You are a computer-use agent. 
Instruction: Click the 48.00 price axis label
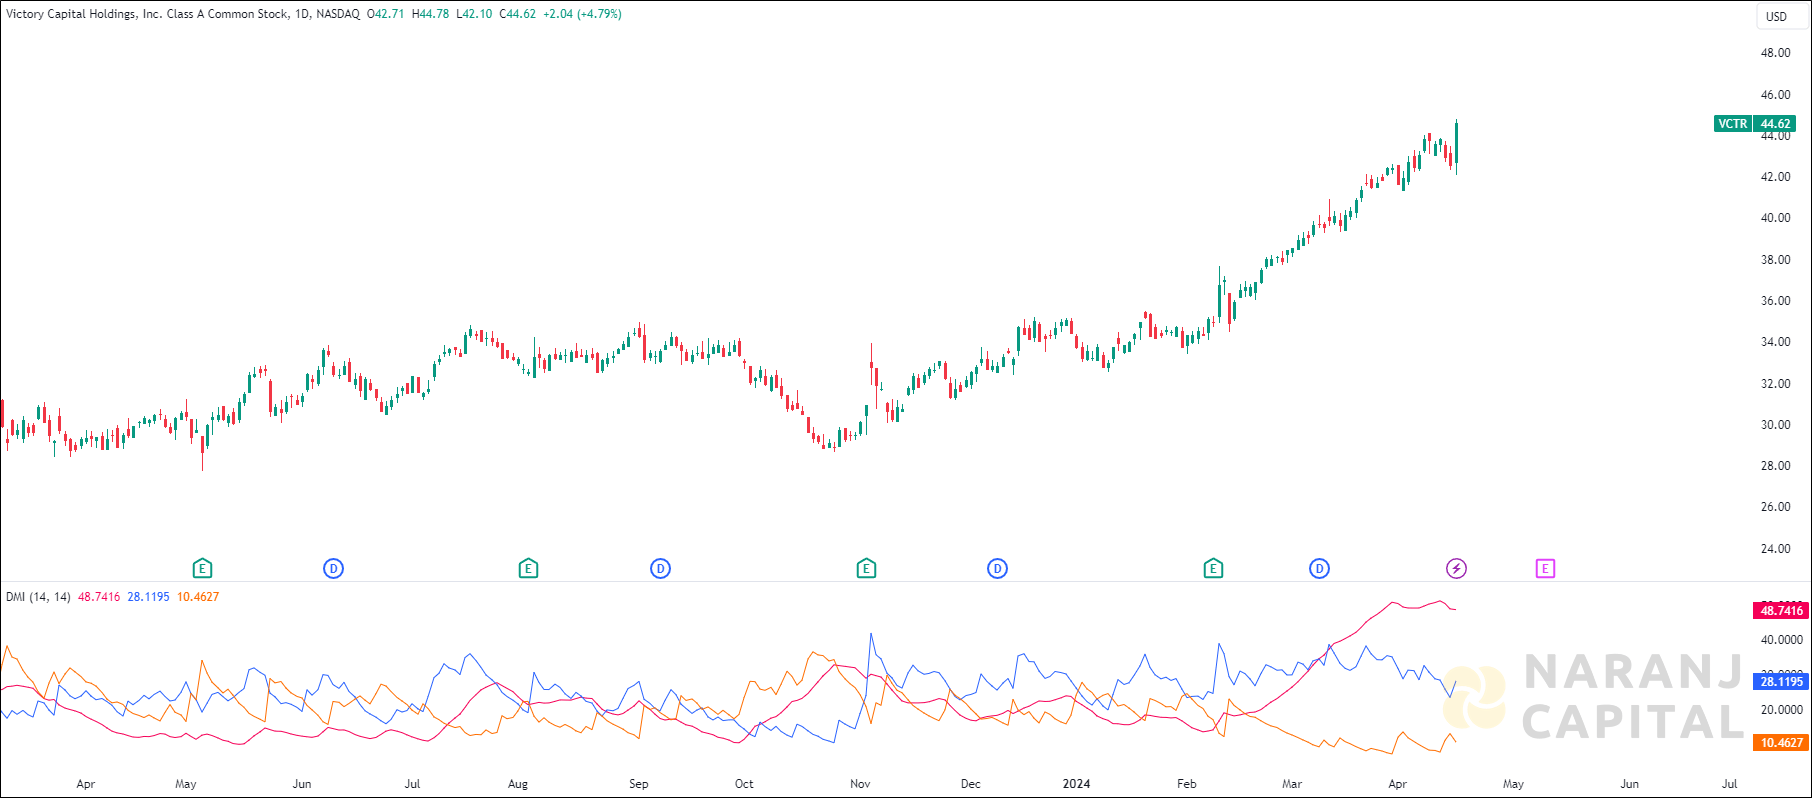click(1775, 53)
